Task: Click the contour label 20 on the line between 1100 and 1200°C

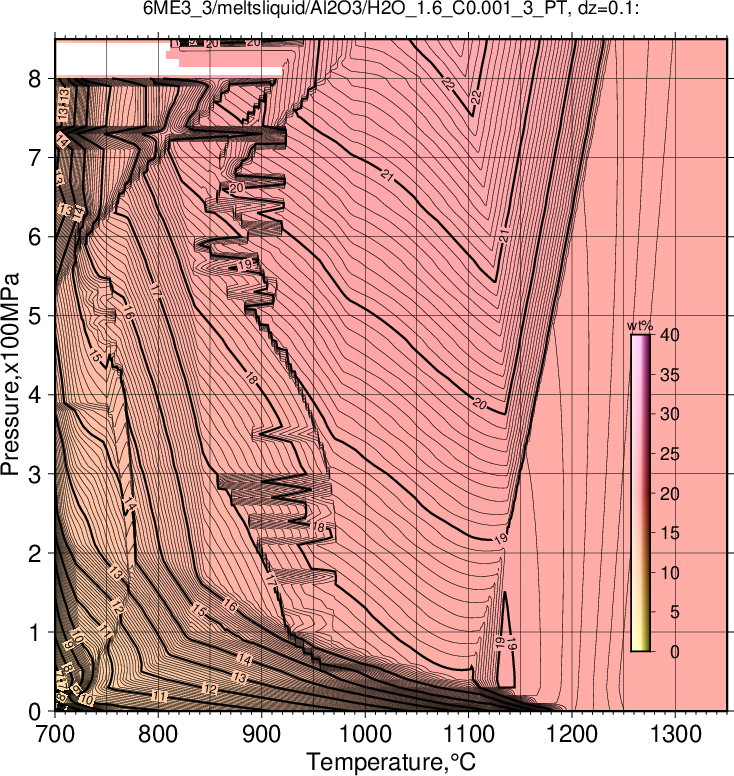Action: 479,404
